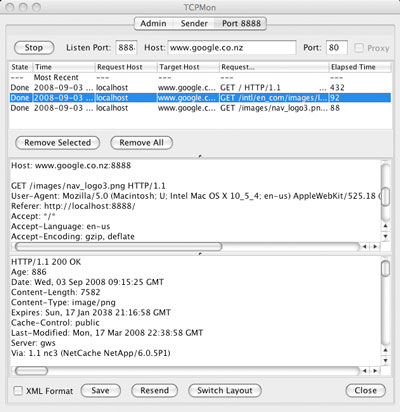Click the Content-Type: image/png line

(63, 302)
